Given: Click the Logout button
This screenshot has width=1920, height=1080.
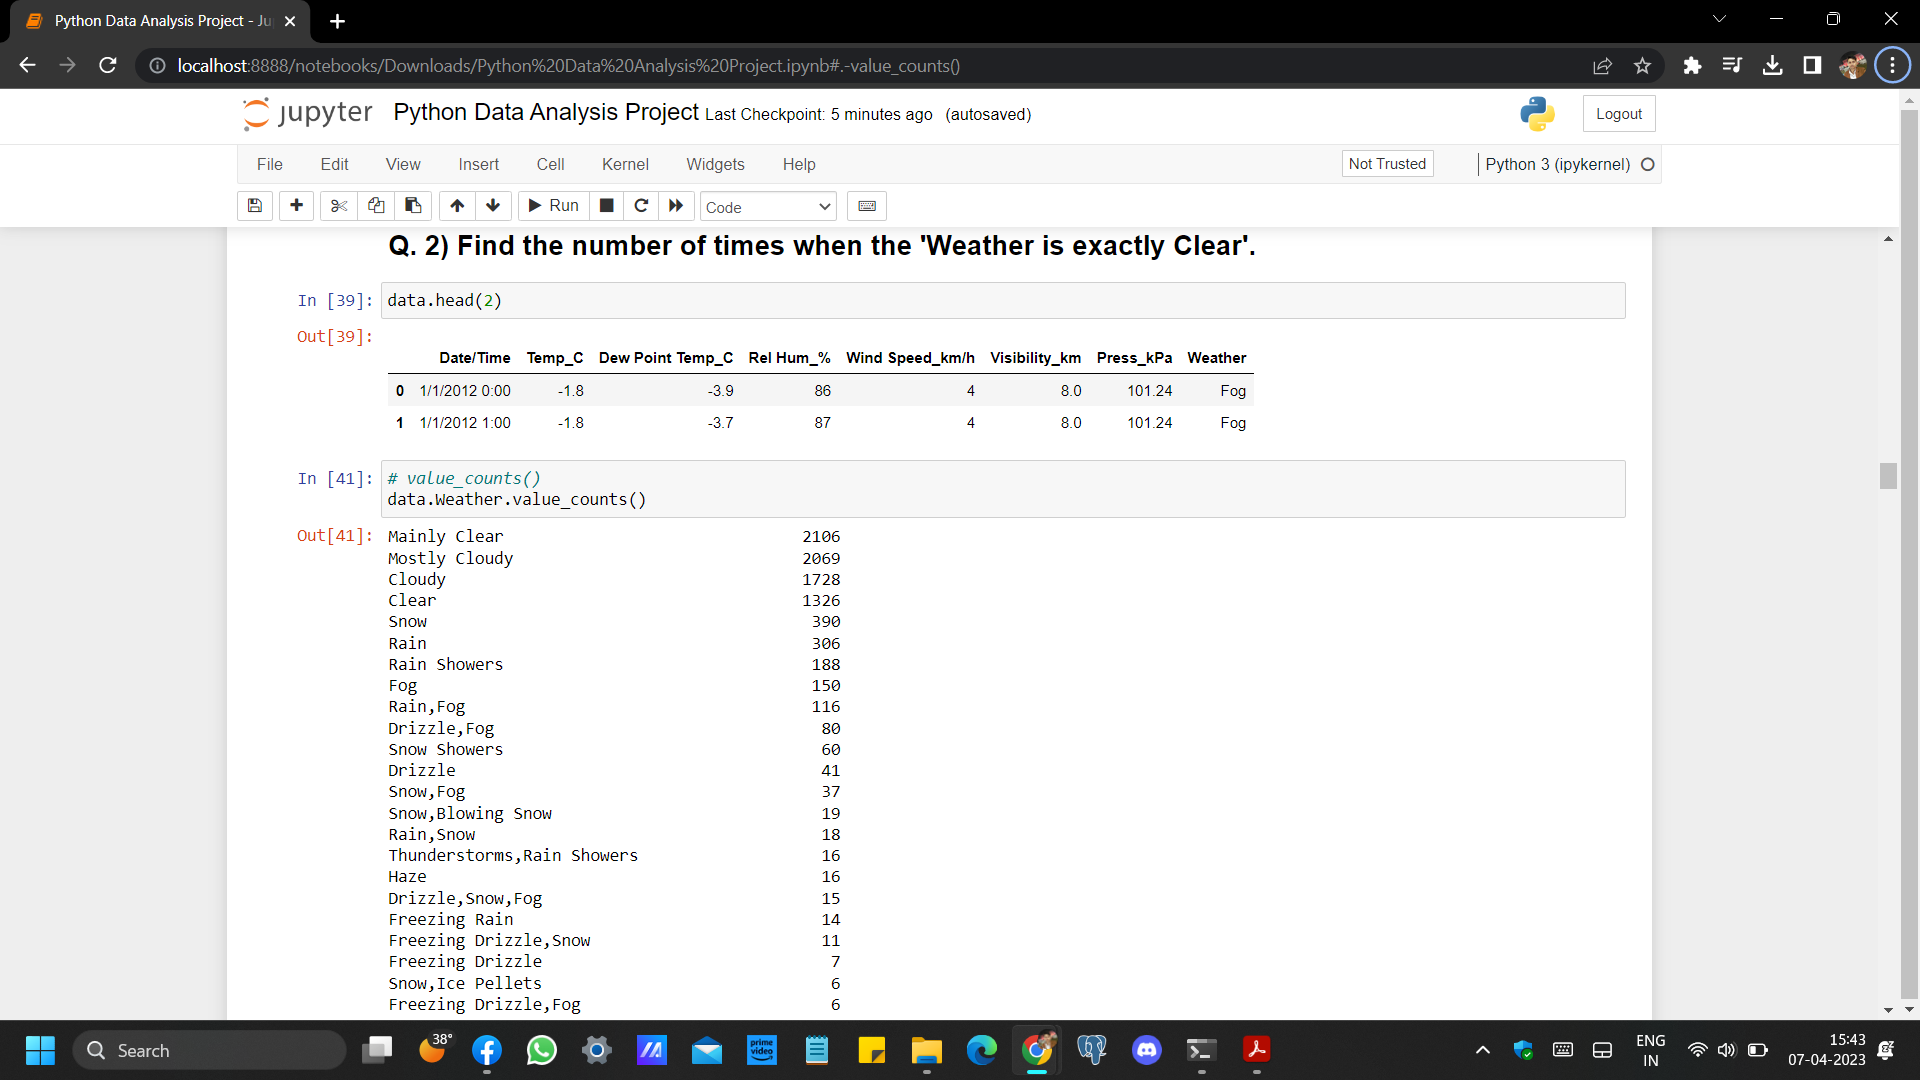Looking at the screenshot, I should coord(1618,114).
